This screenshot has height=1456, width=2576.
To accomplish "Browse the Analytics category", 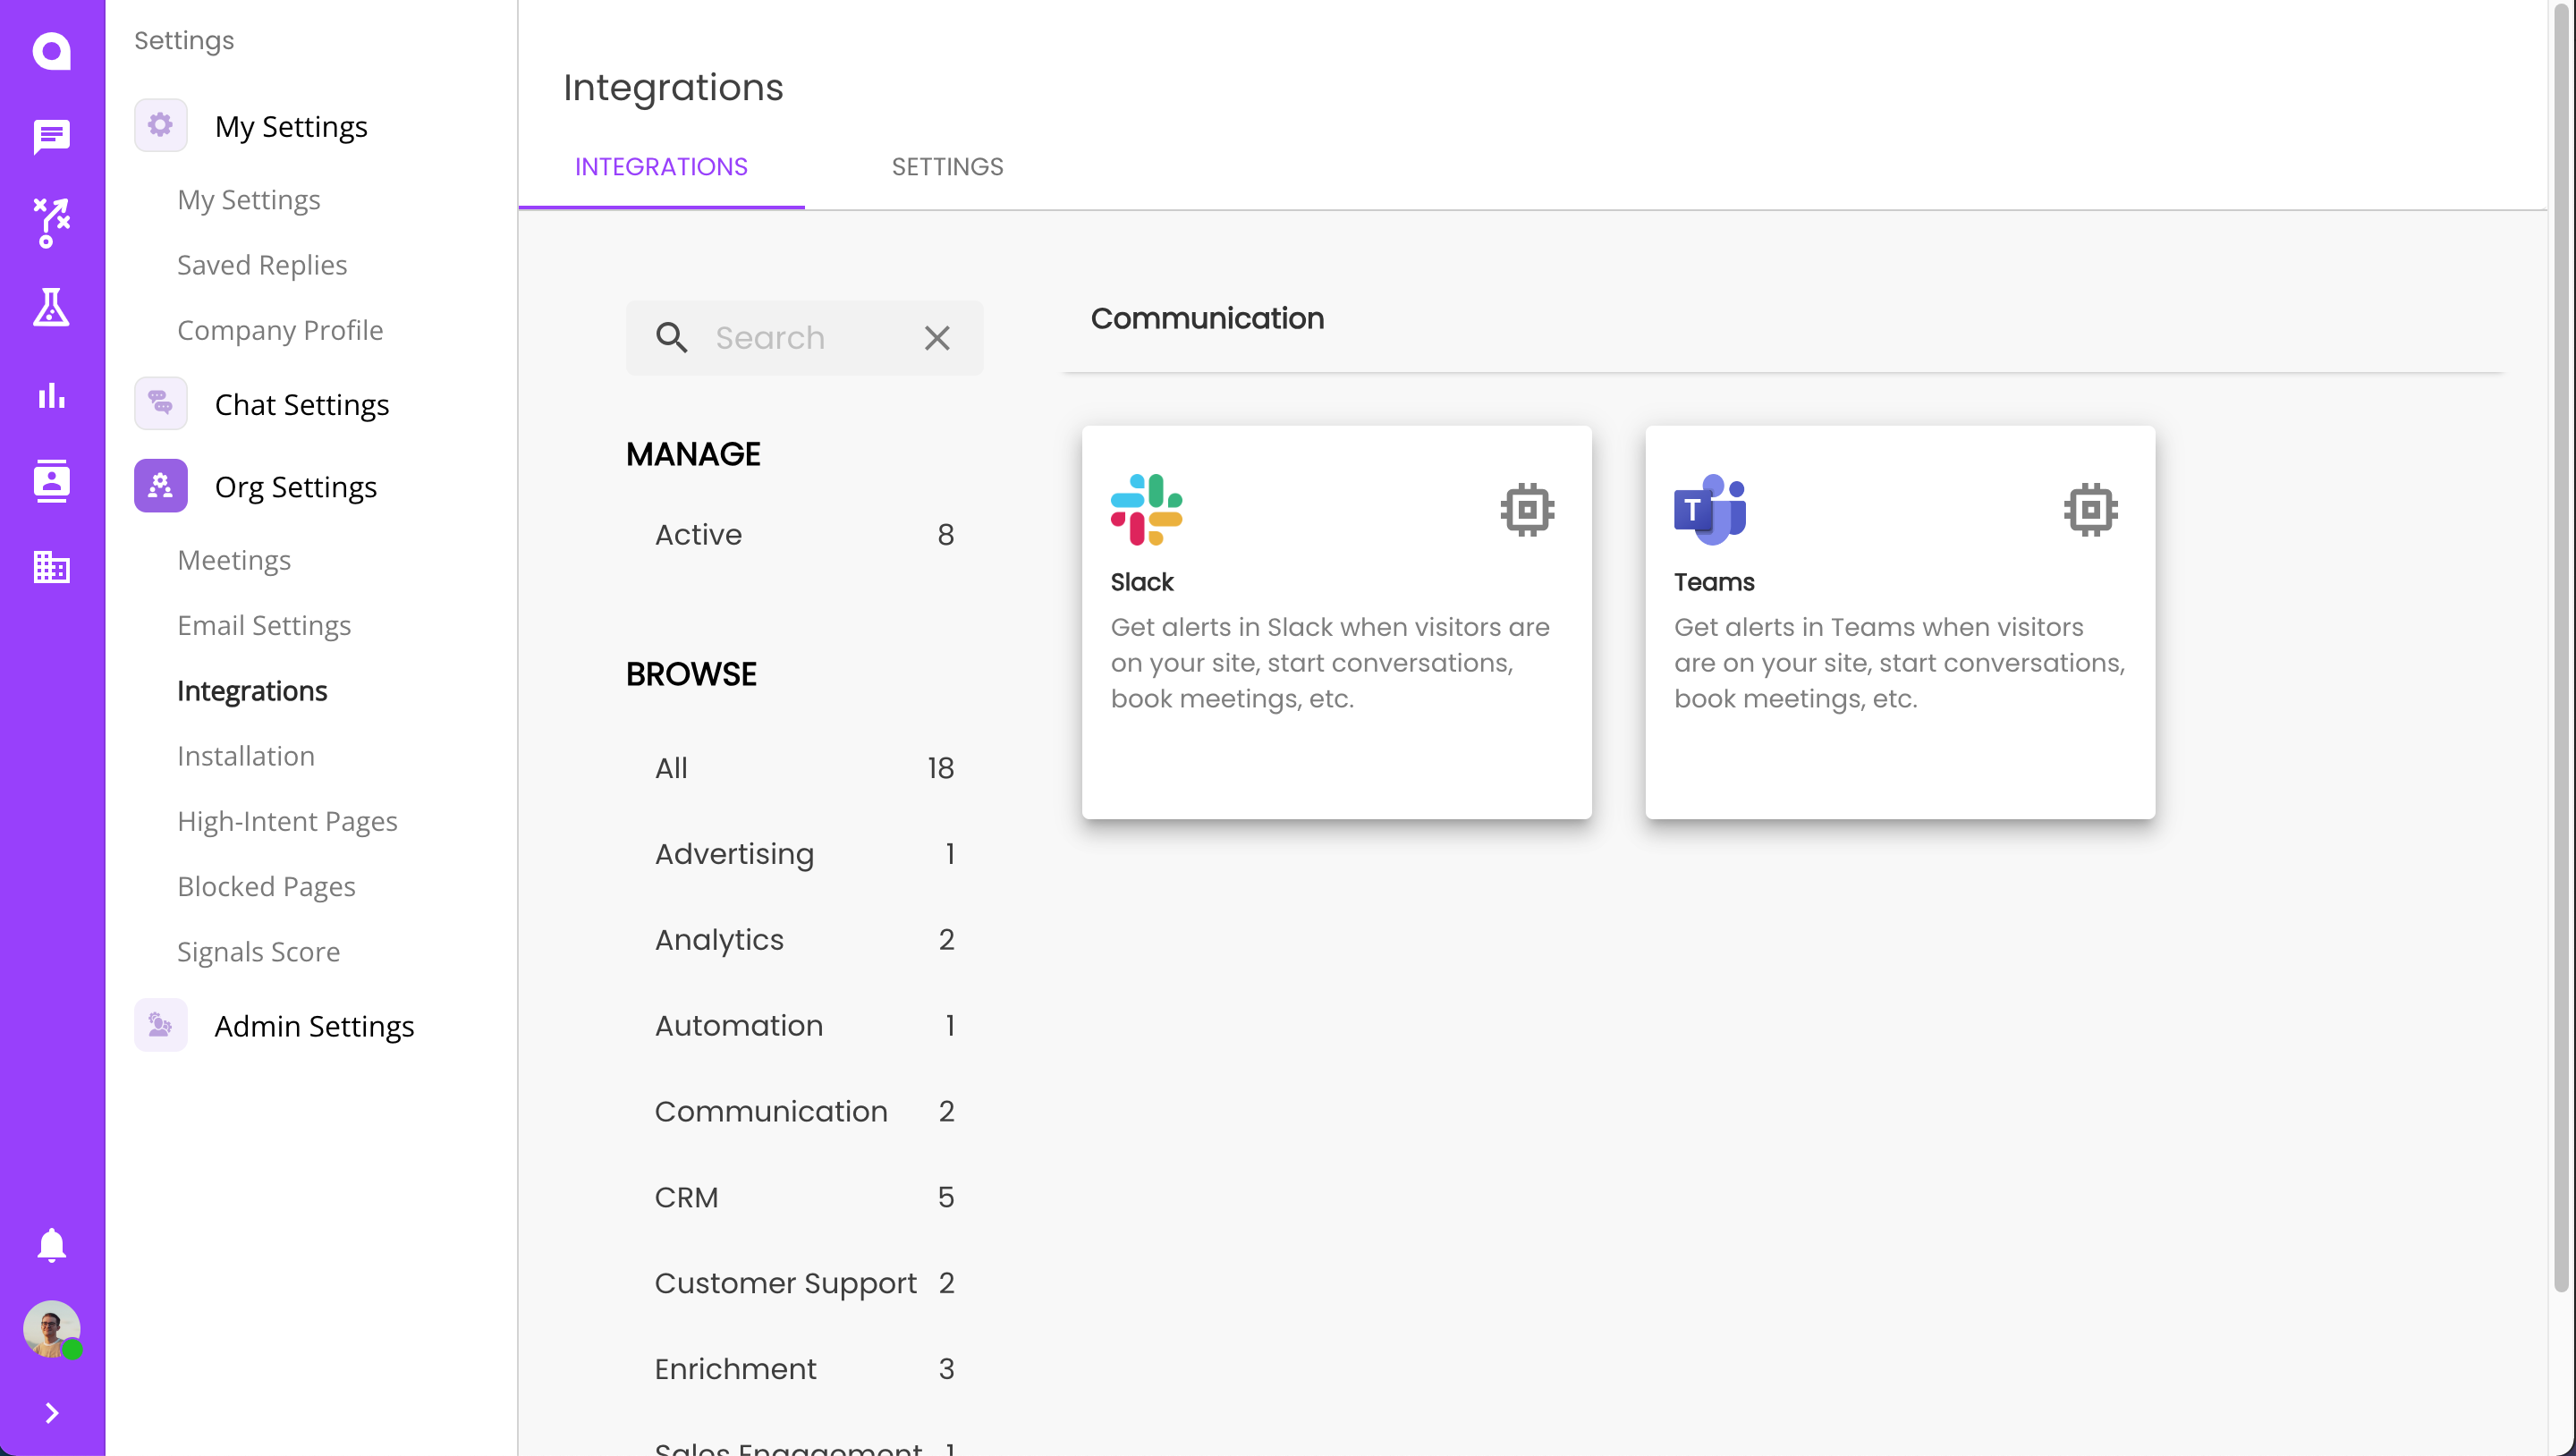I will (805, 939).
